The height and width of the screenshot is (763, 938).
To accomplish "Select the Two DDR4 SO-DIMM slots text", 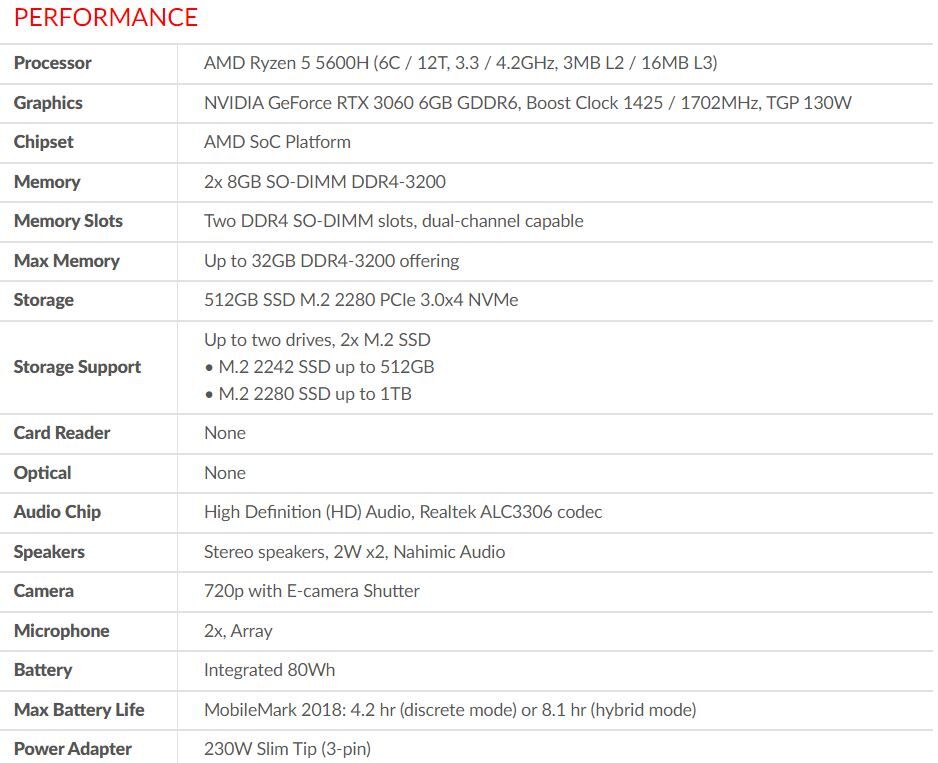I will [394, 221].
